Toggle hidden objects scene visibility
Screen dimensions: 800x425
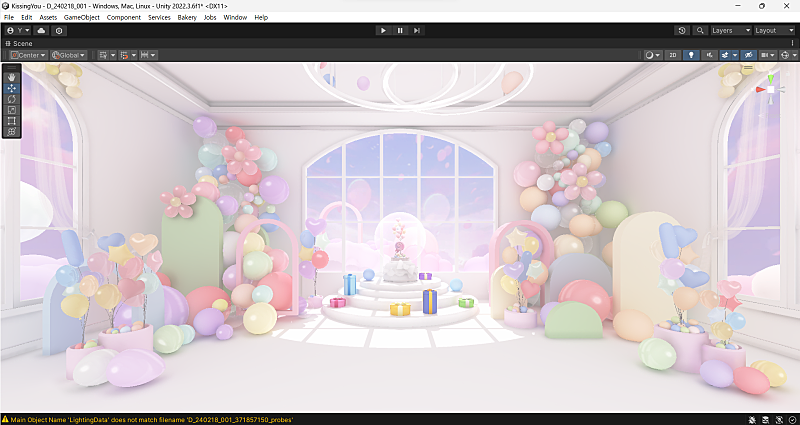pyautogui.click(x=747, y=55)
